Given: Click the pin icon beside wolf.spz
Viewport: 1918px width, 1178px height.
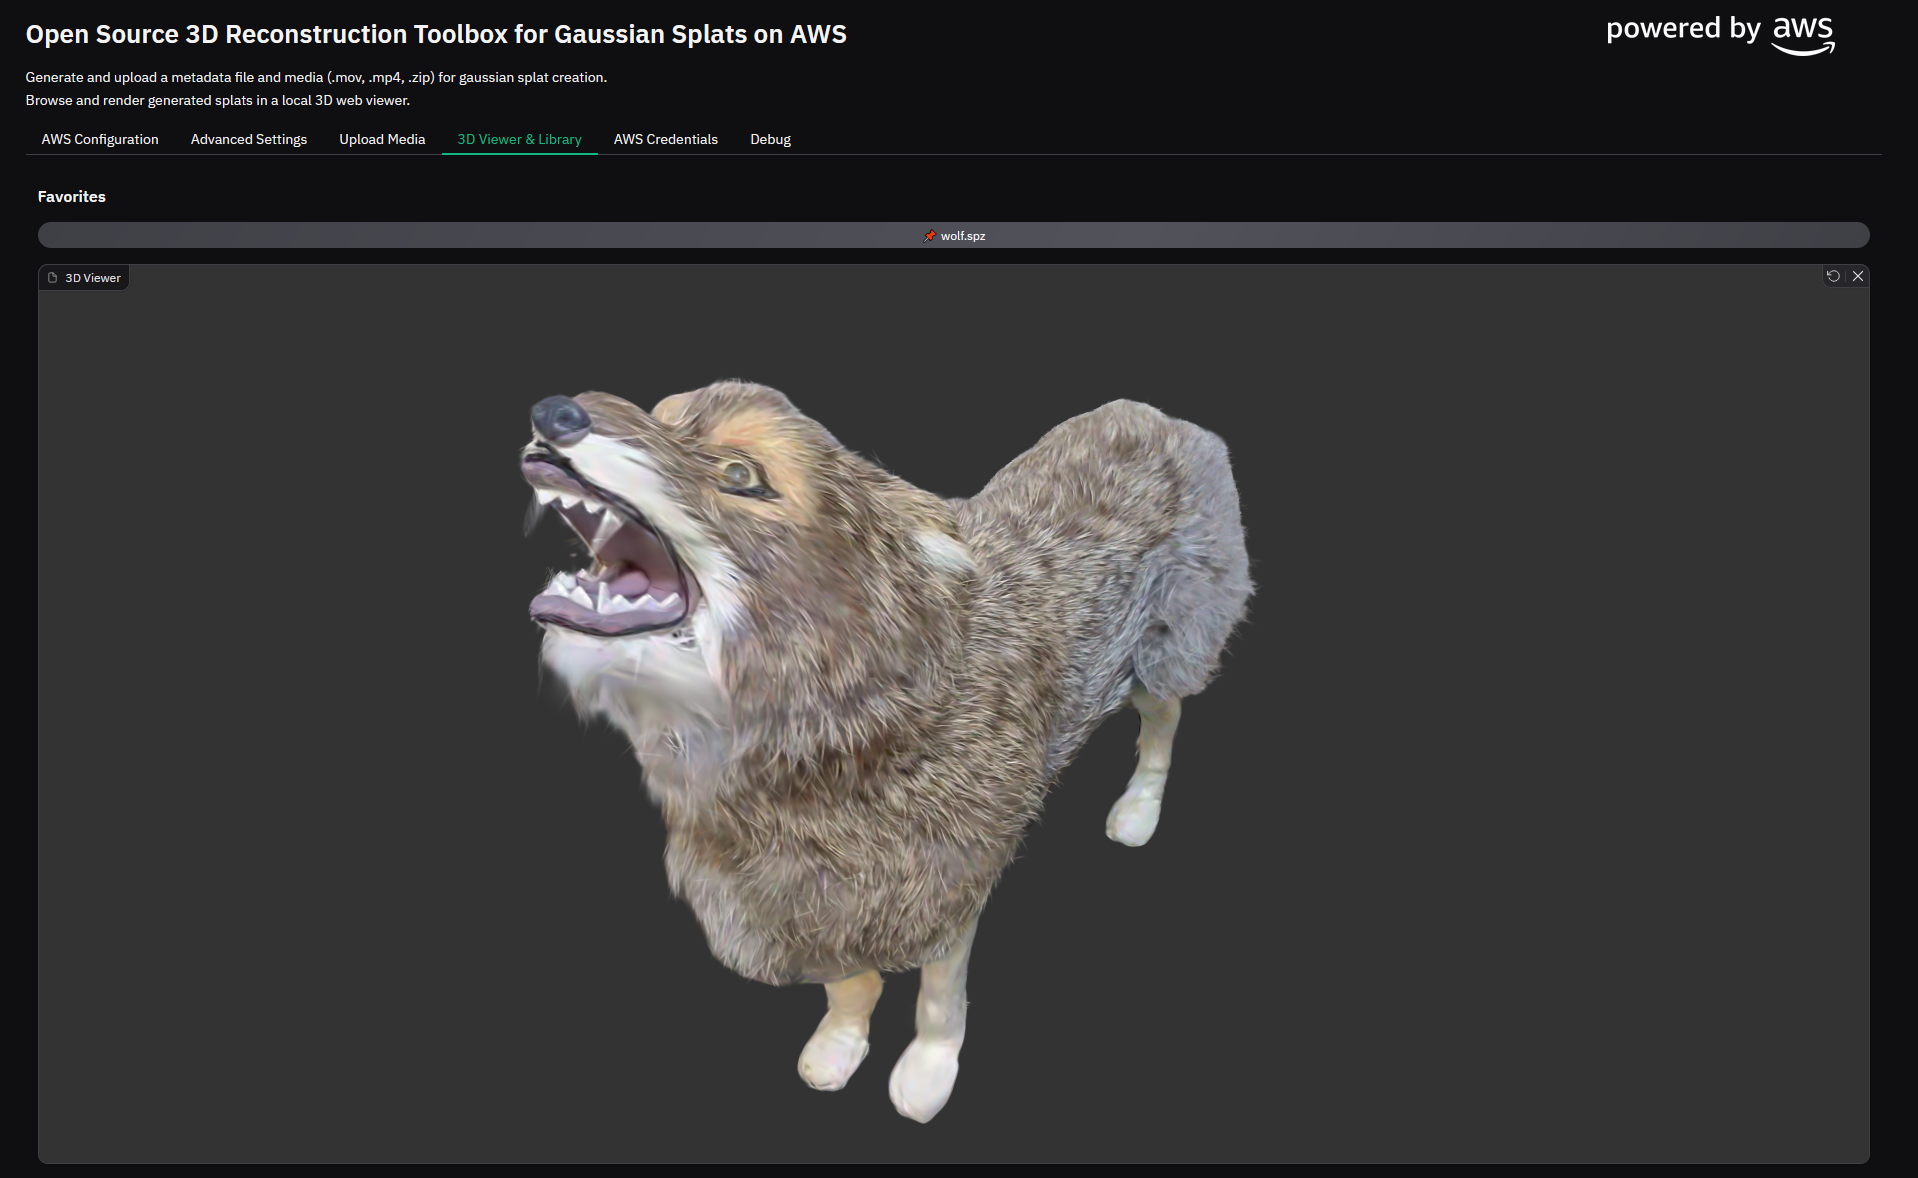Looking at the screenshot, I should pyautogui.click(x=930, y=236).
